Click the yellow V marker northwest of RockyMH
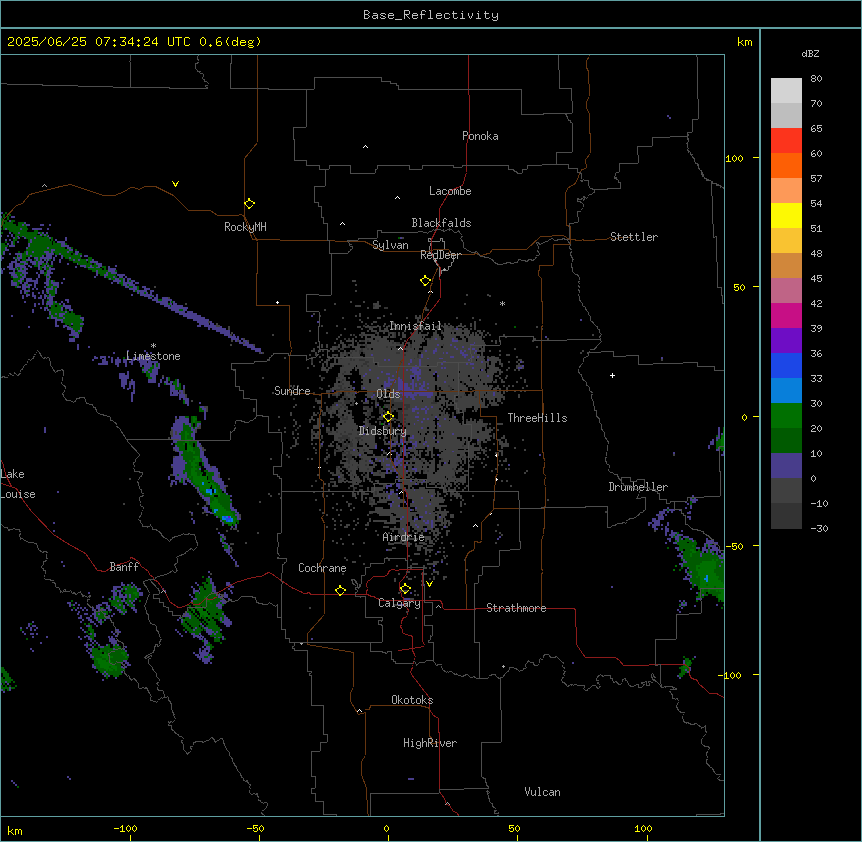 (x=175, y=184)
